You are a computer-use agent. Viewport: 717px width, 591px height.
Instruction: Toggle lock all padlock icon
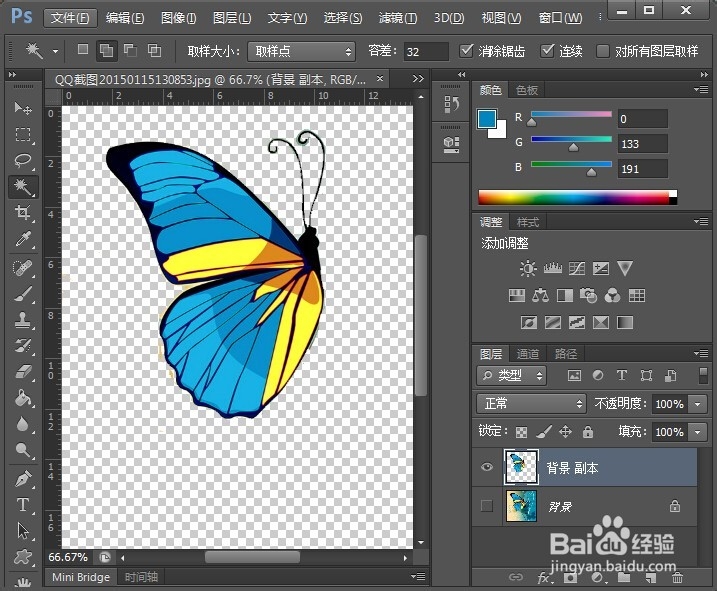pos(588,431)
